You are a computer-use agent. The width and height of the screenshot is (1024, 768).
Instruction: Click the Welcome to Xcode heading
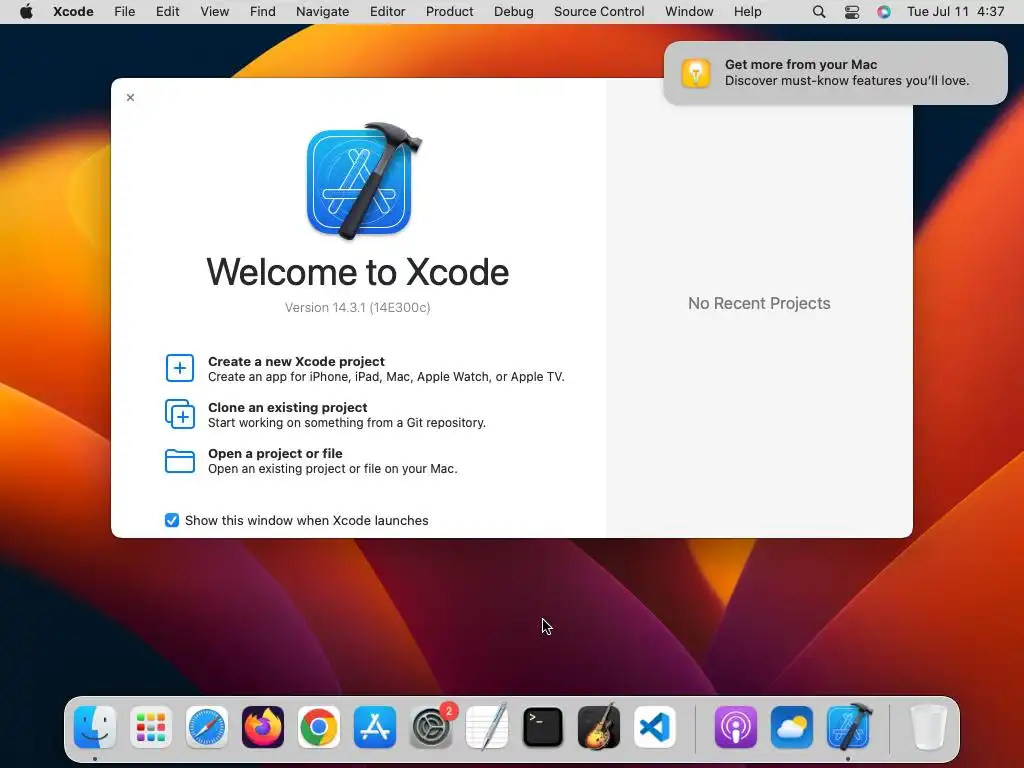click(358, 272)
